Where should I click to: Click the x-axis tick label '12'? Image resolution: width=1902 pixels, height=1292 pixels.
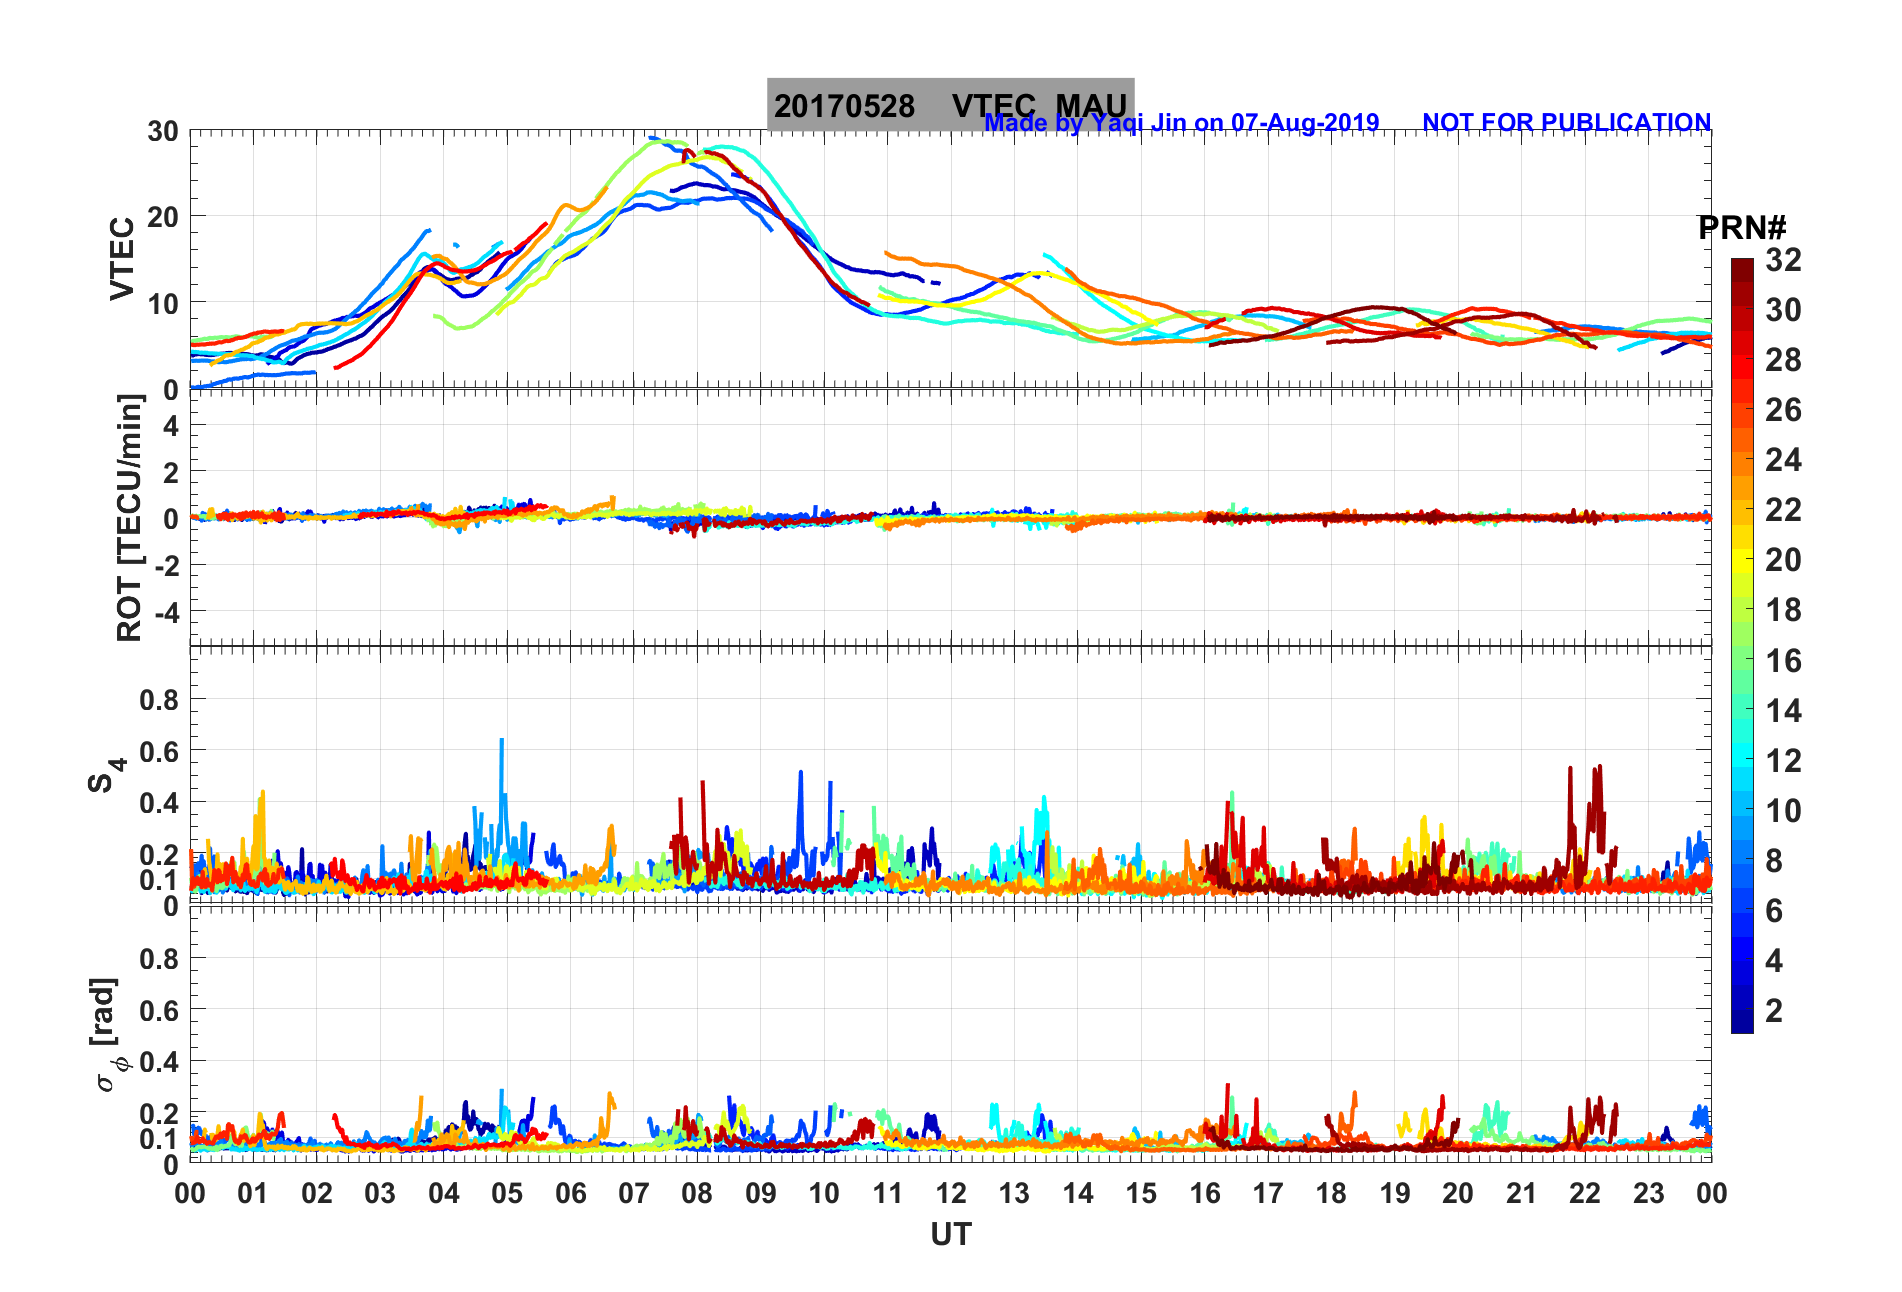tap(951, 1193)
